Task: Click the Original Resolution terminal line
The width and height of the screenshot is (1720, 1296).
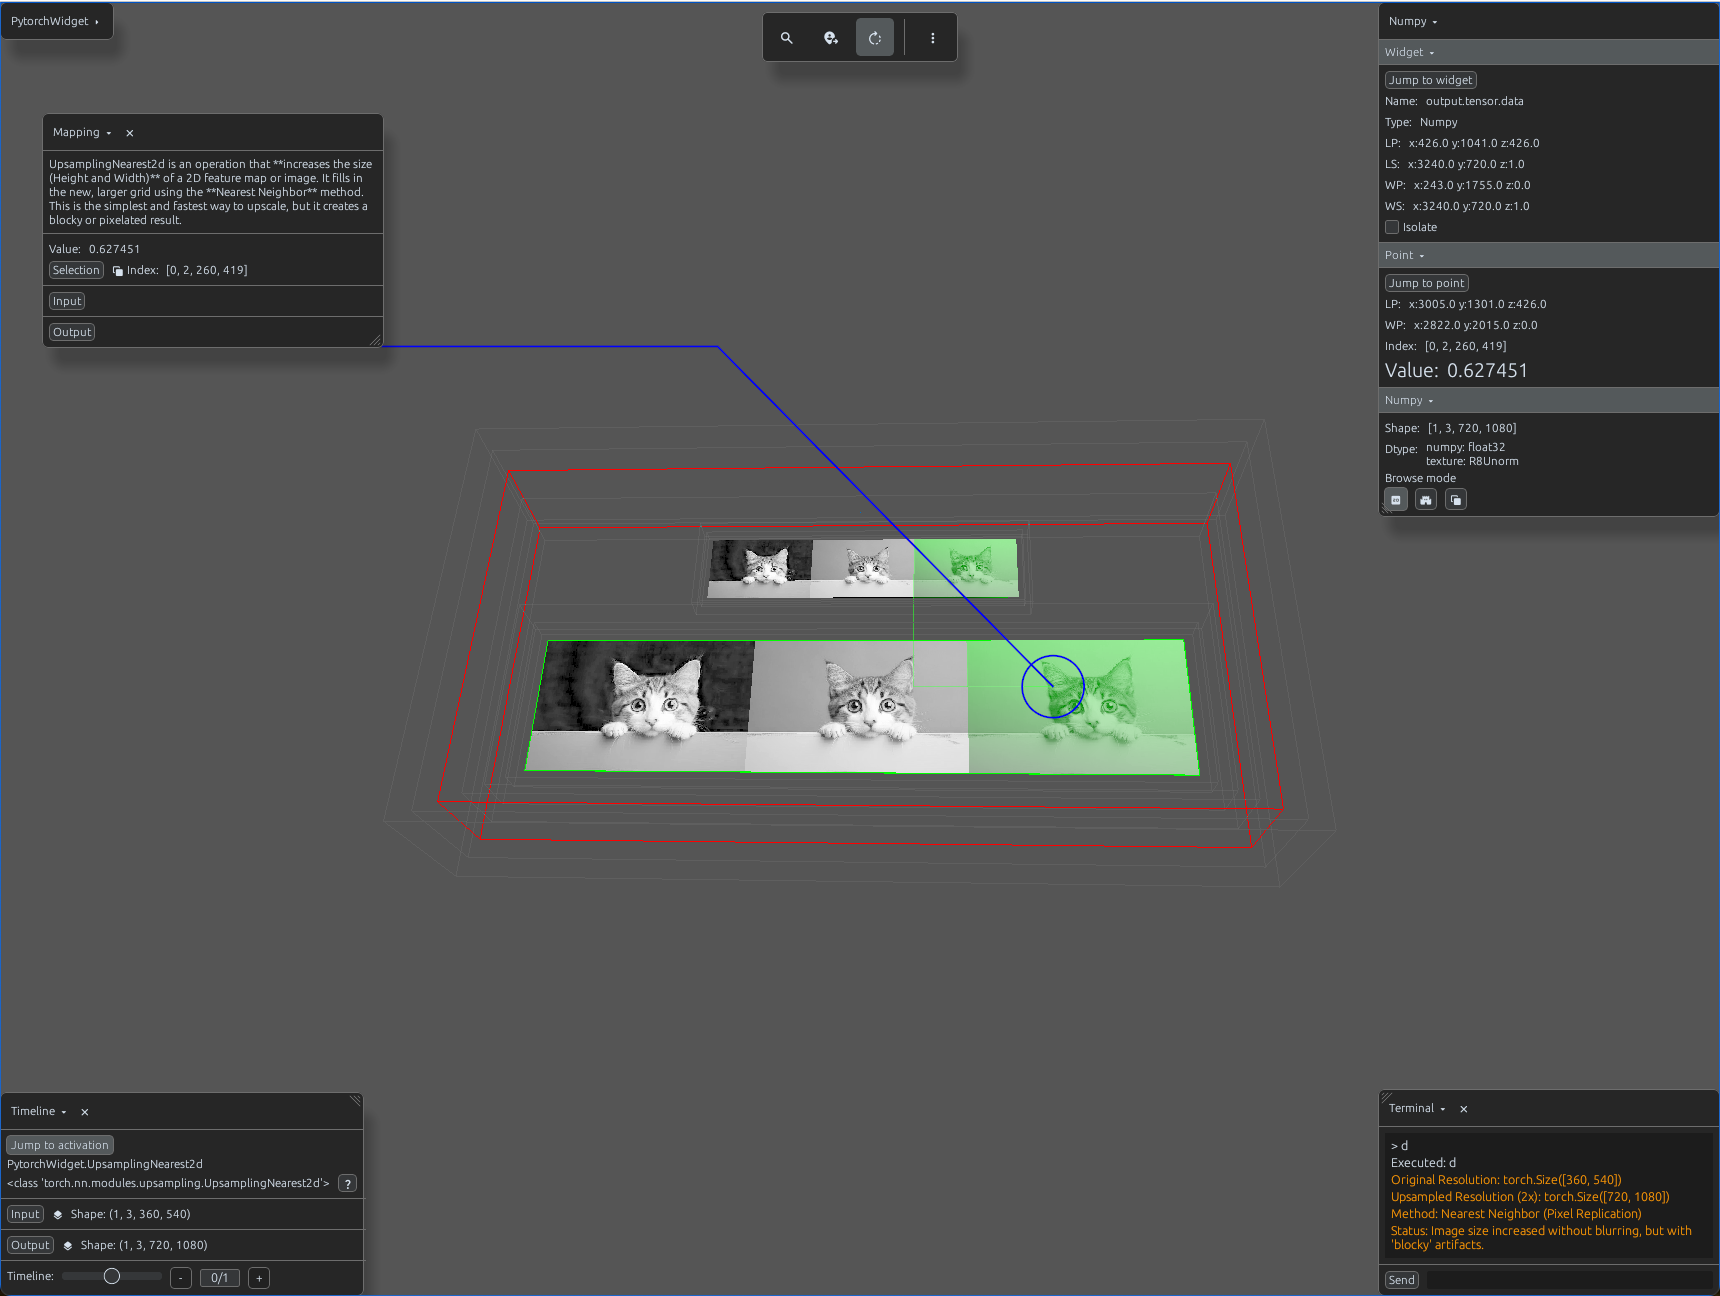Action: coord(1506,1180)
